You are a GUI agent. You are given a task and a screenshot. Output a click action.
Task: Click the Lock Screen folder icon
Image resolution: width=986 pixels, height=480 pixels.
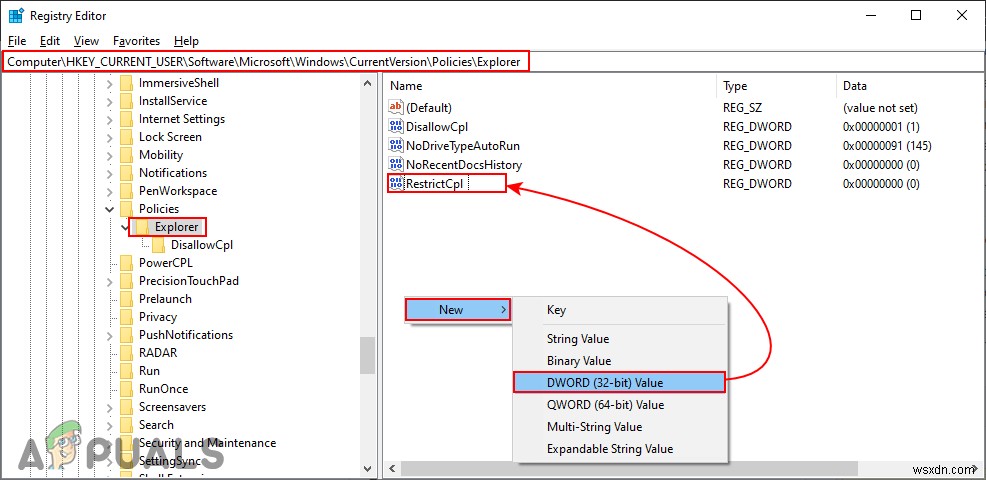click(126, 137)
